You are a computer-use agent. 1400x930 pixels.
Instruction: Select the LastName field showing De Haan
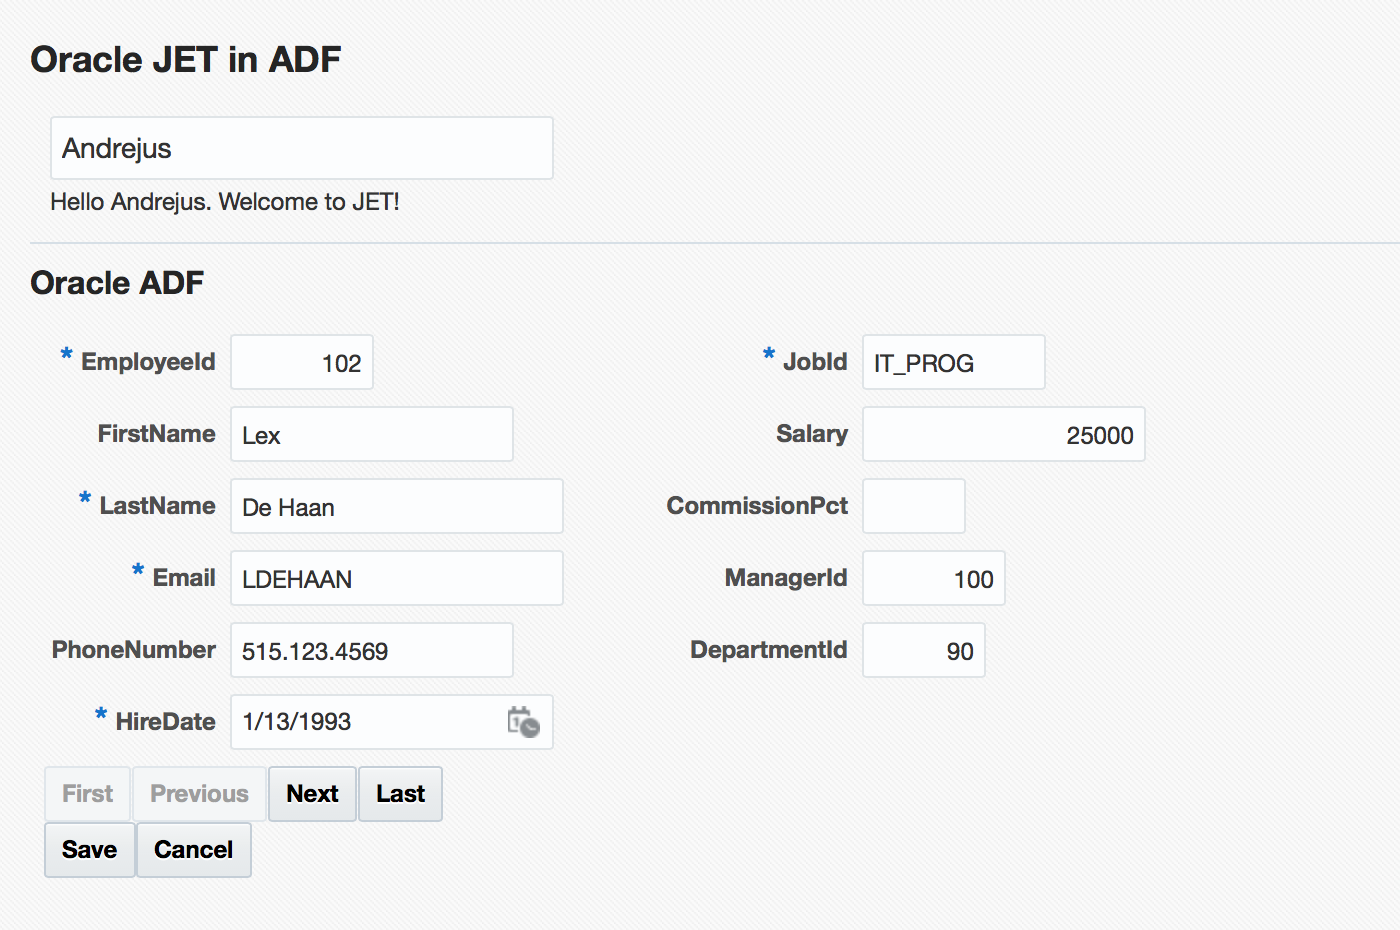click(396, 506)
